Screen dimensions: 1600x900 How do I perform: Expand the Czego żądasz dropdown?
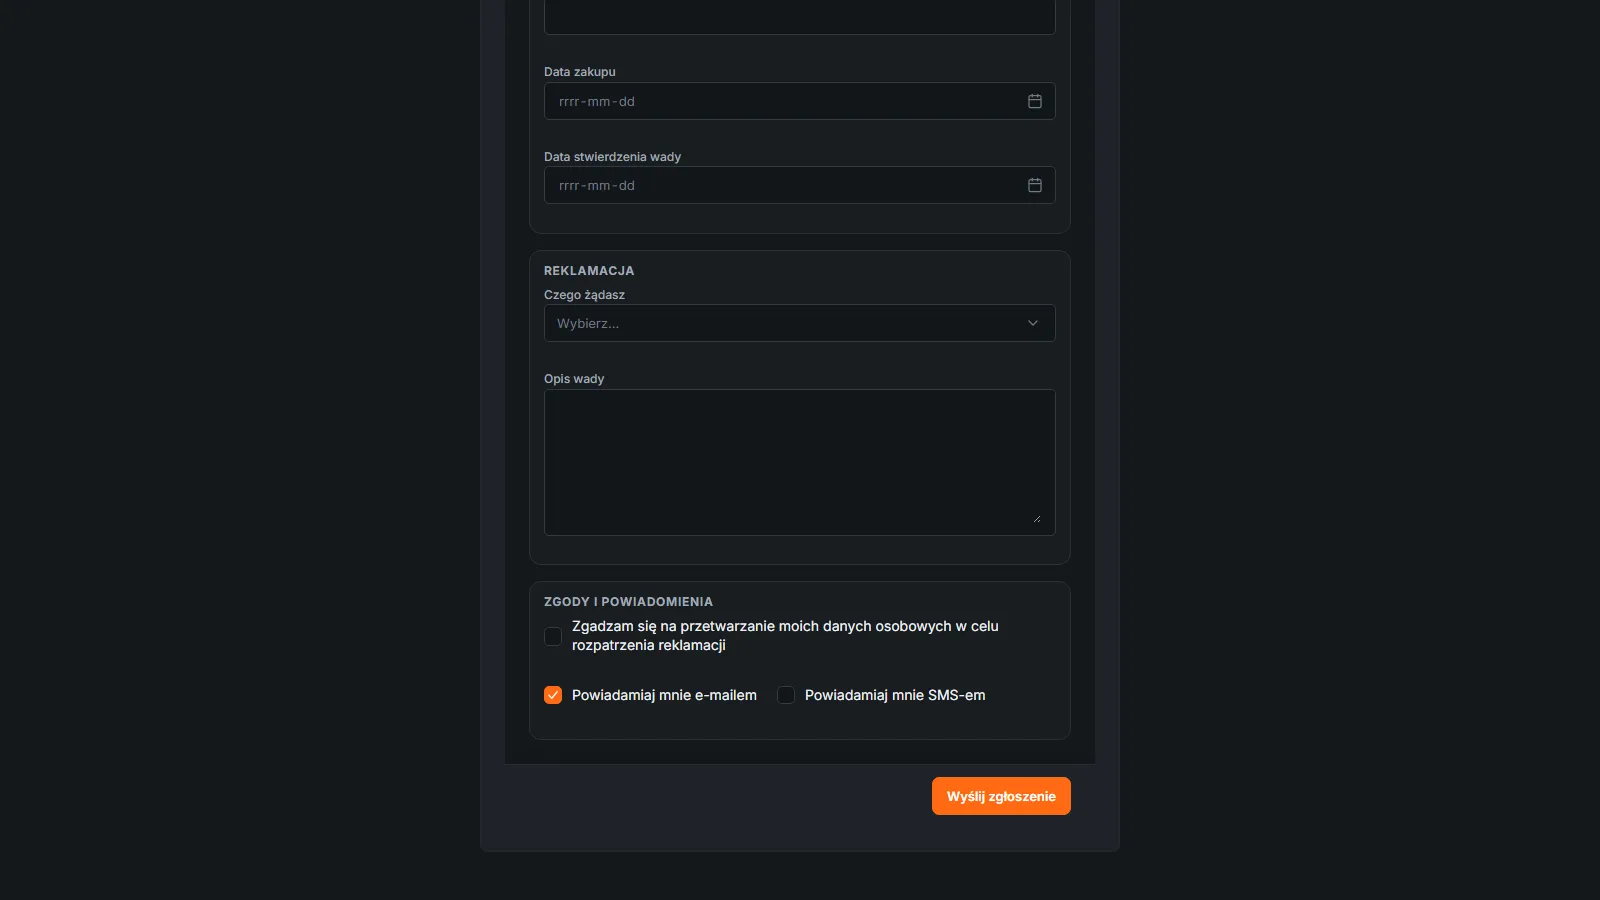coord(800,323)
